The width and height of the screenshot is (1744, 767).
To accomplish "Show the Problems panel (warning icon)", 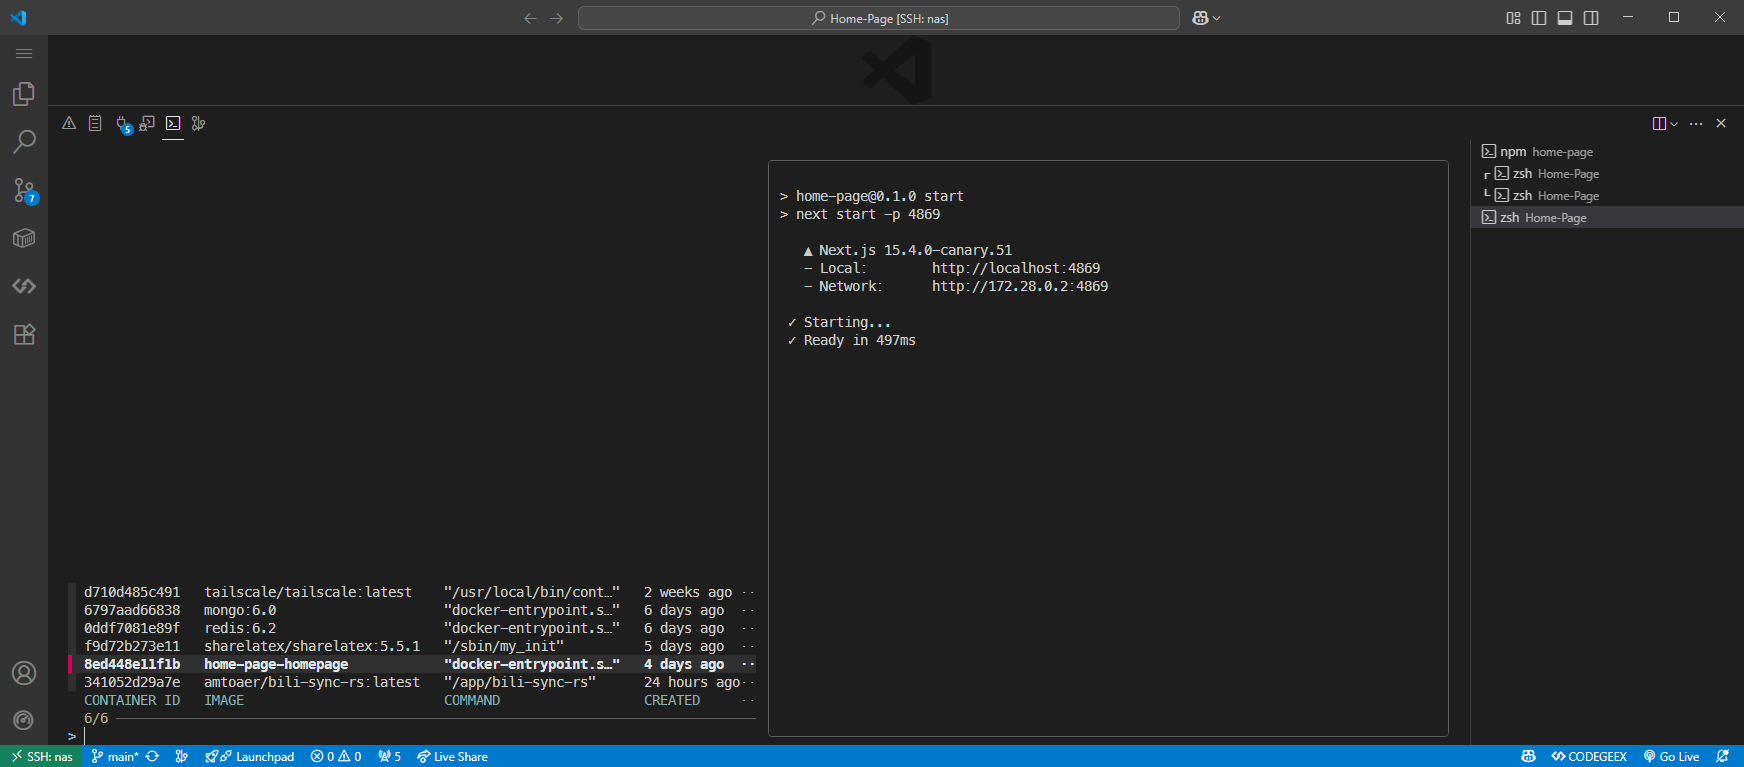I will tap(69, 123).
